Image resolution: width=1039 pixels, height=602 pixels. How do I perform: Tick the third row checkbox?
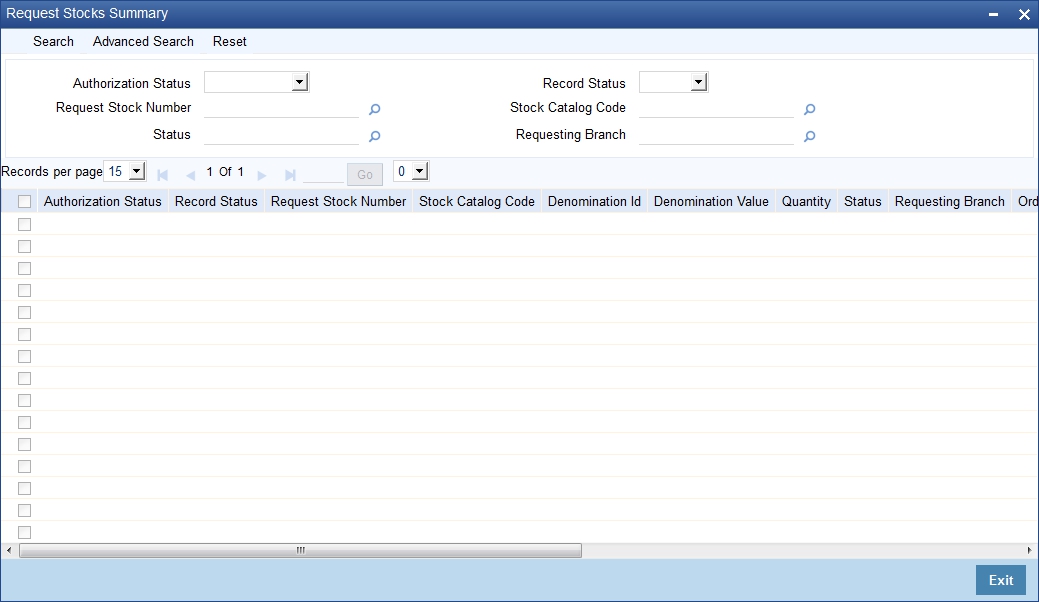point(25,268)
